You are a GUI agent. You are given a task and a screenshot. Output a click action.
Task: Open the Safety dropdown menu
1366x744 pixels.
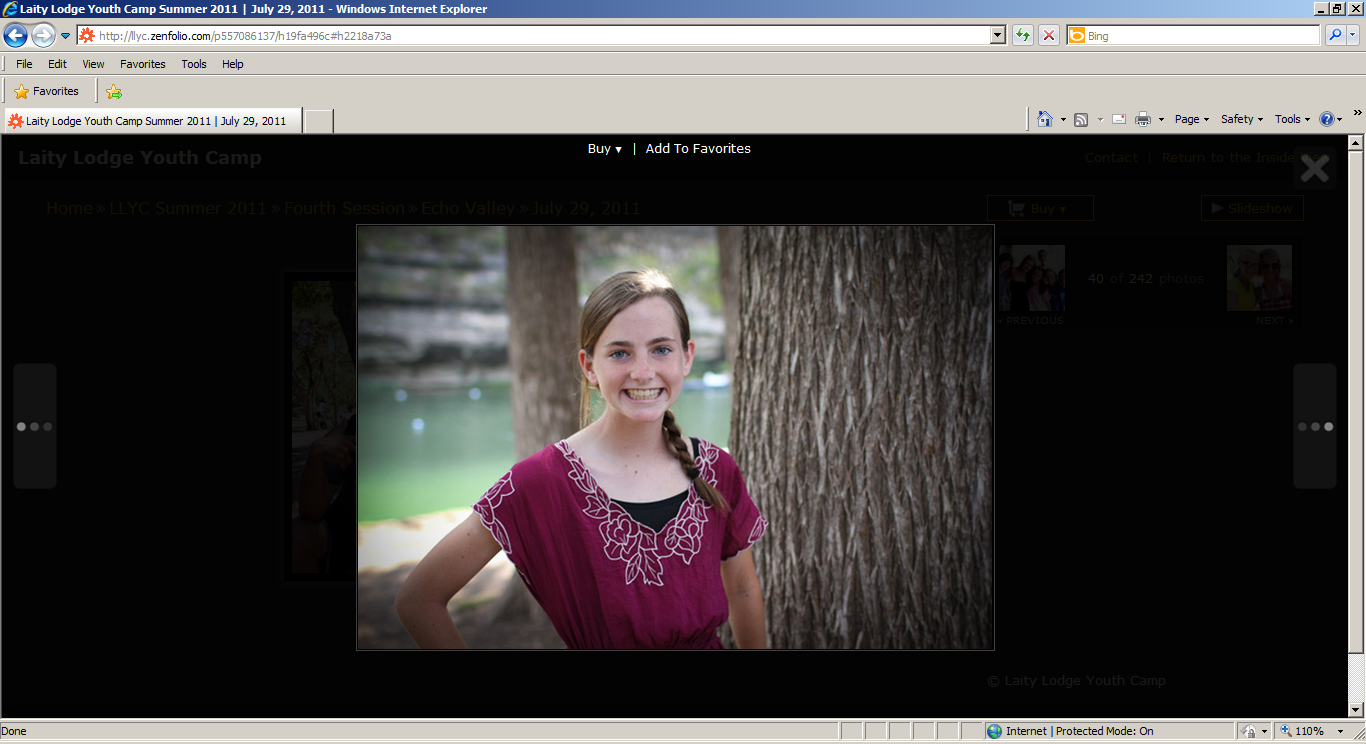(x=1241, y=119)
